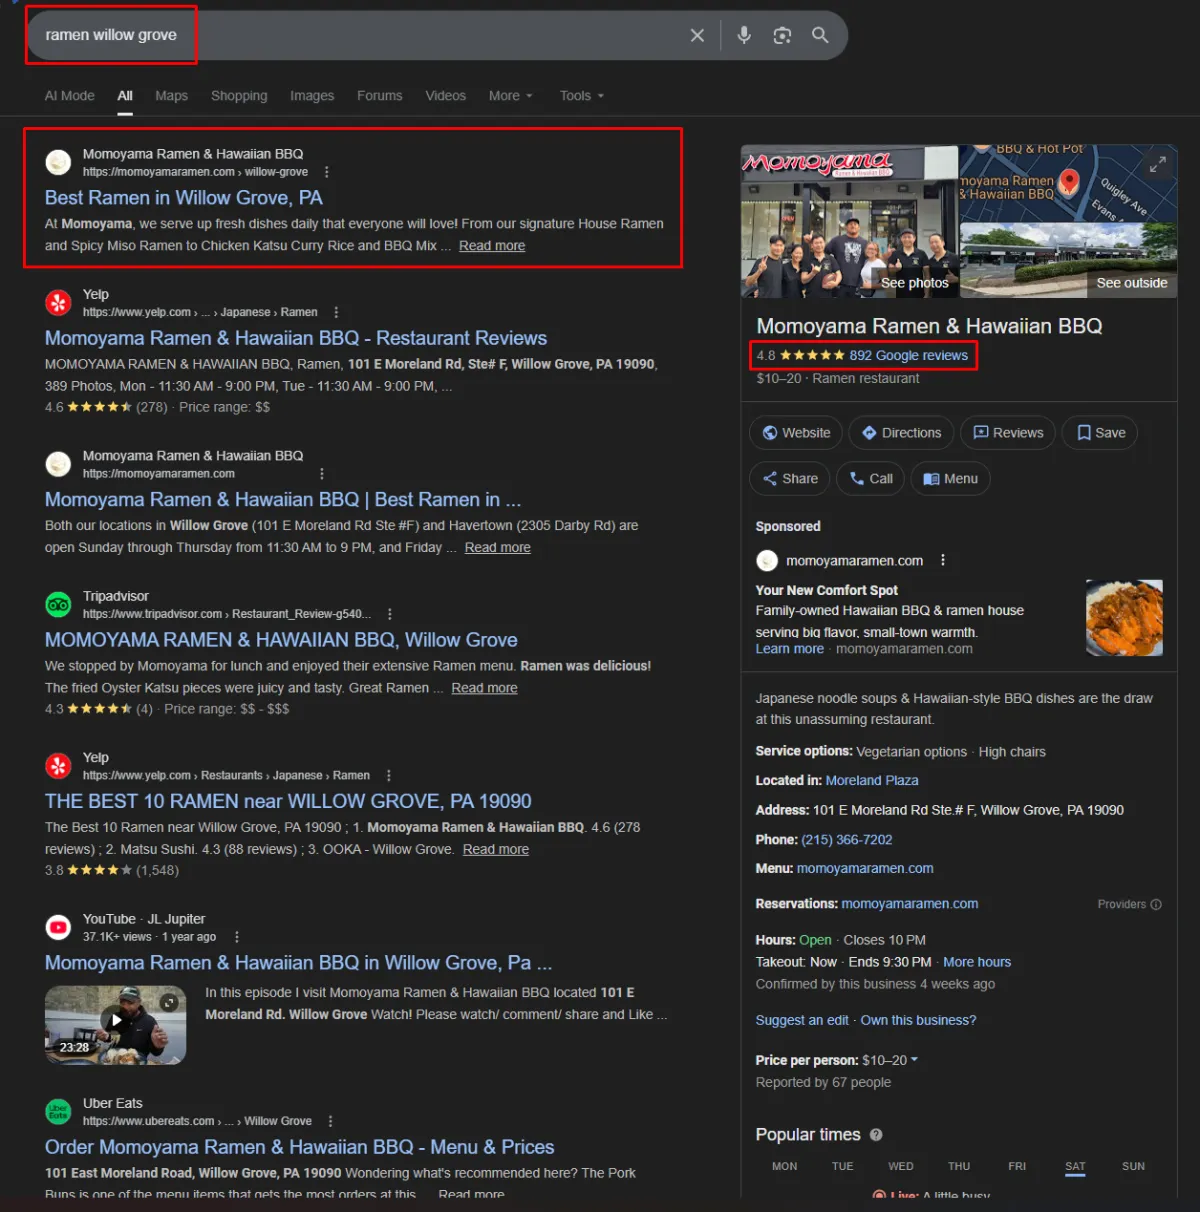Click phone number (215) 366-7202
Screen dimensions: 1200x1212
[847, 840]
